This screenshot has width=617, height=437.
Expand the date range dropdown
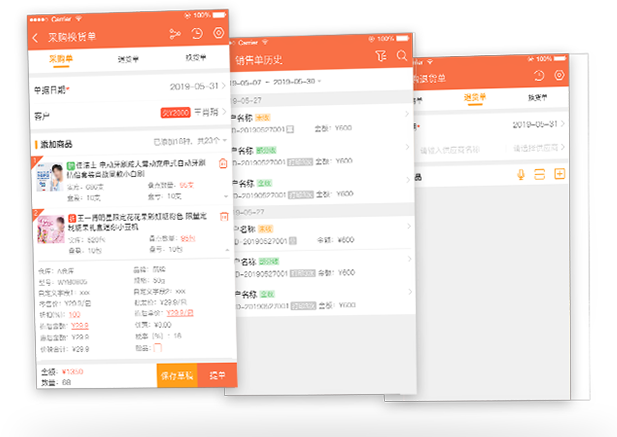pos(321,80)
